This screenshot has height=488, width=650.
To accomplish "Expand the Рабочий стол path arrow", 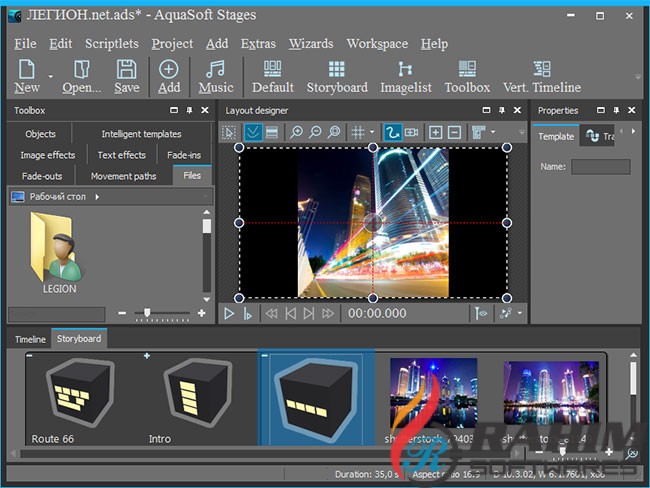I will pyautogui.click(x=97, y=197).
